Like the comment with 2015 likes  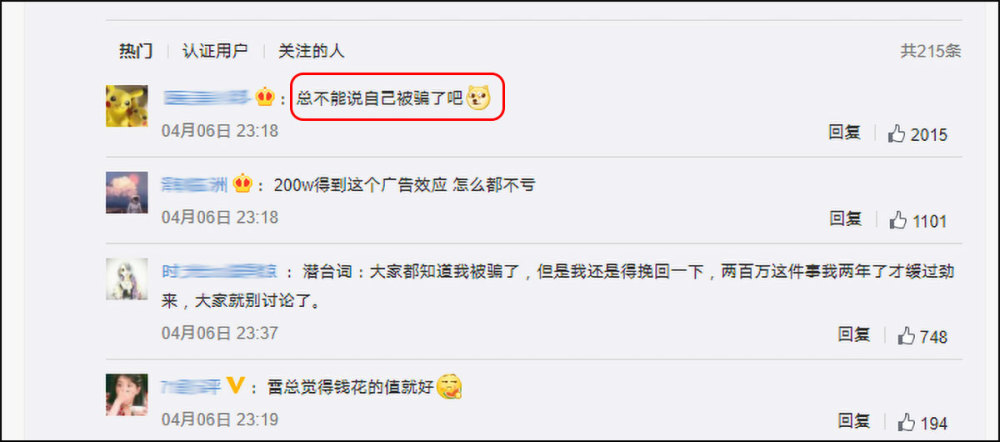[x=897, y=134]
